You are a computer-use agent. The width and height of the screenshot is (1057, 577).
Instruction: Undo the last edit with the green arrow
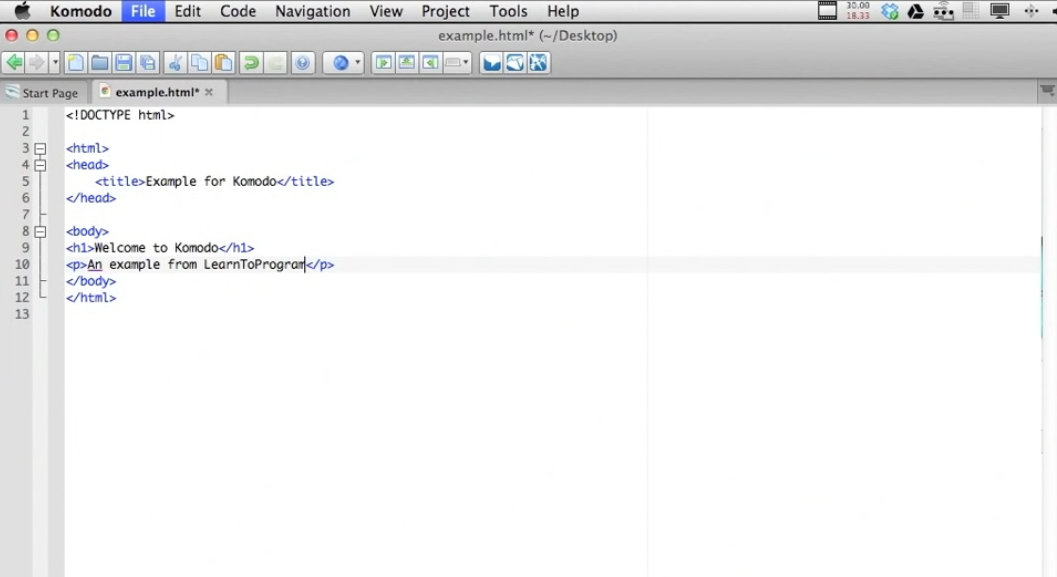(x=251, y=63)
